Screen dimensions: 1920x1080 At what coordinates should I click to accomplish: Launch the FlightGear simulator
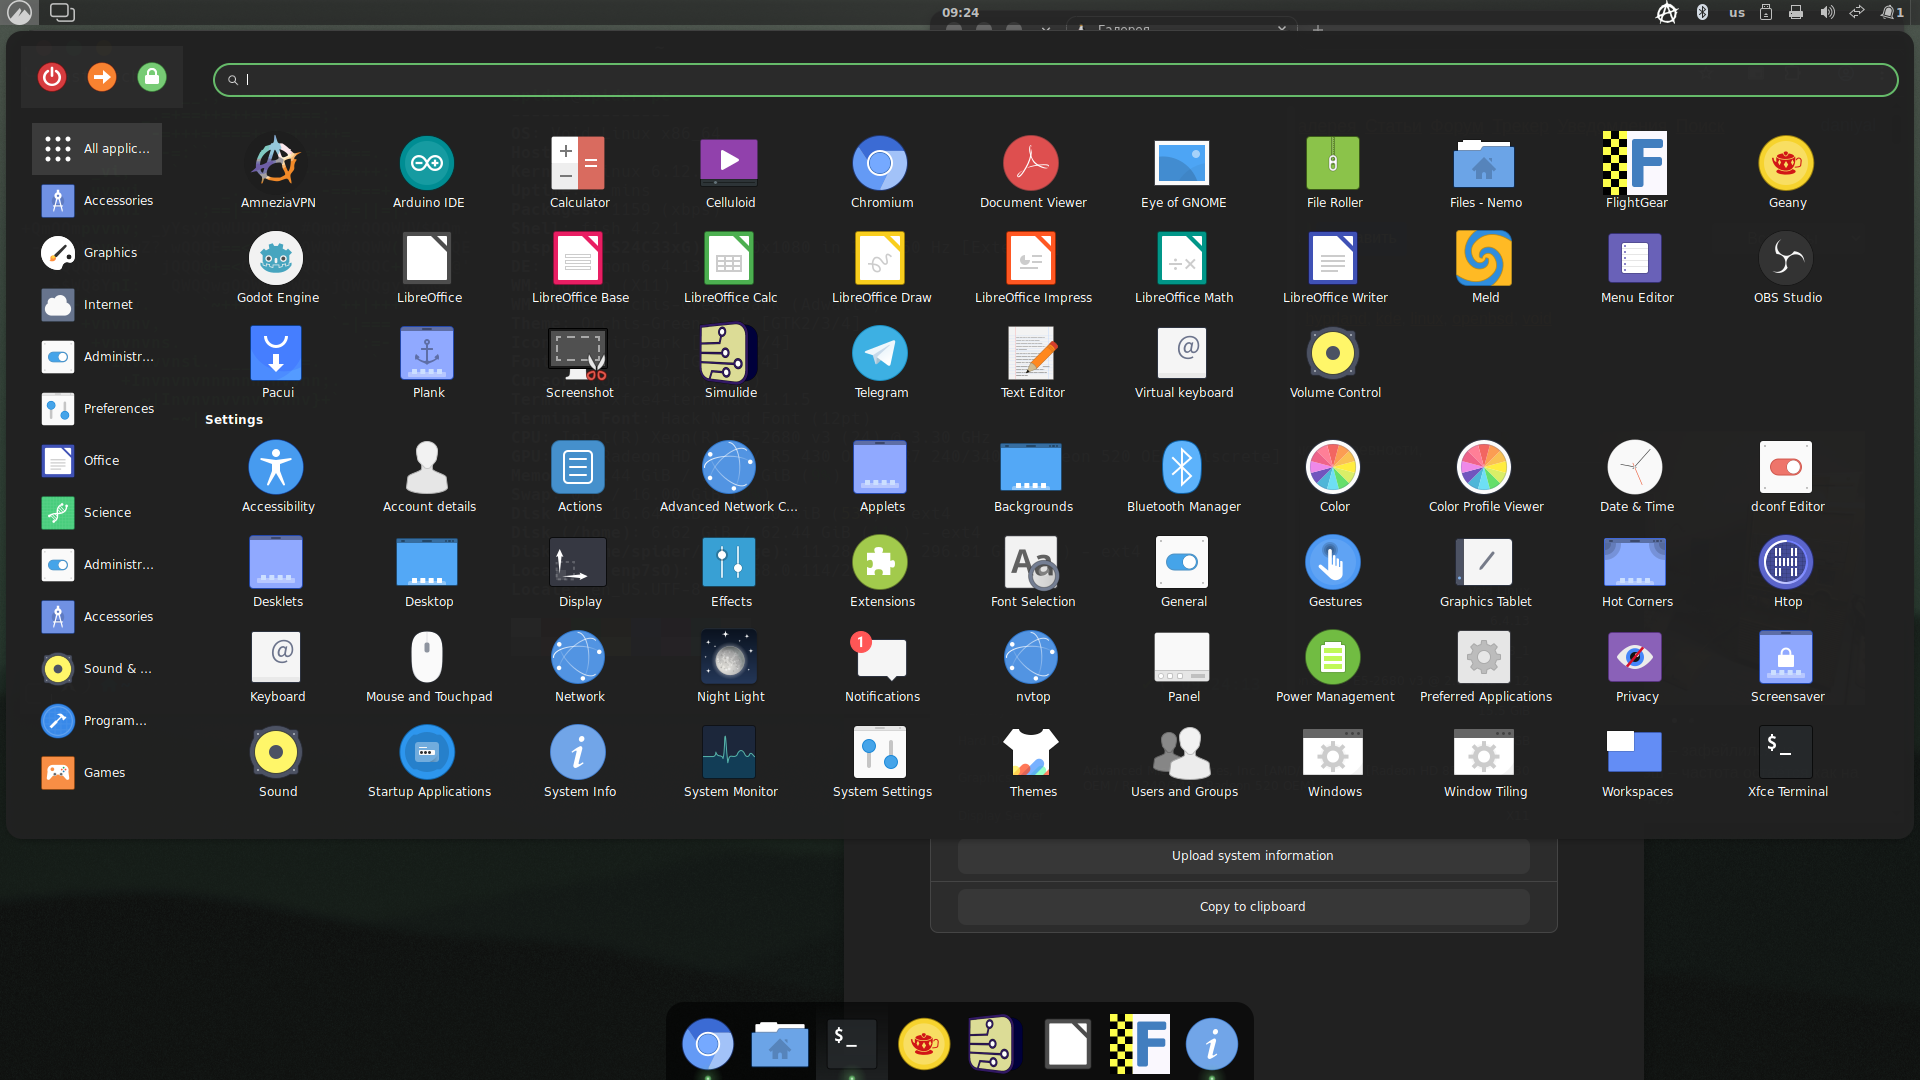(1635, 164)
